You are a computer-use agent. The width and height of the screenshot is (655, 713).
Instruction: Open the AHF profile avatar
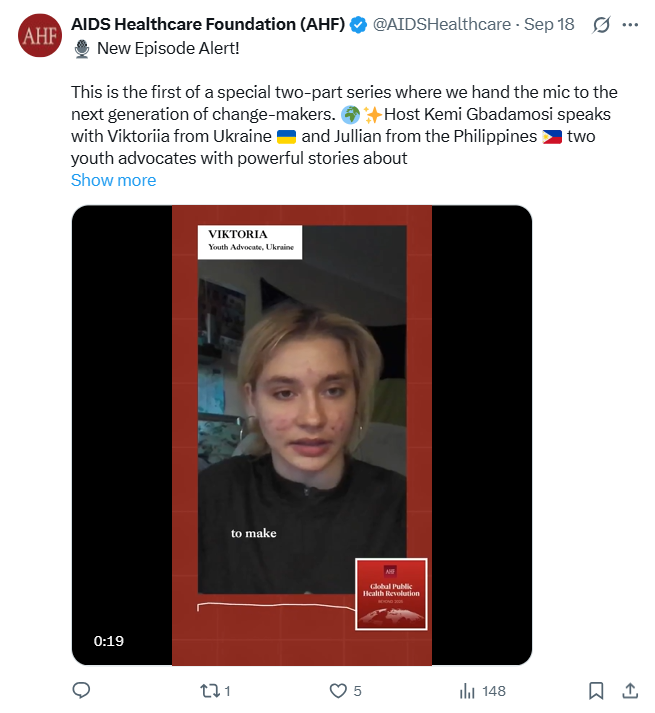40,35
